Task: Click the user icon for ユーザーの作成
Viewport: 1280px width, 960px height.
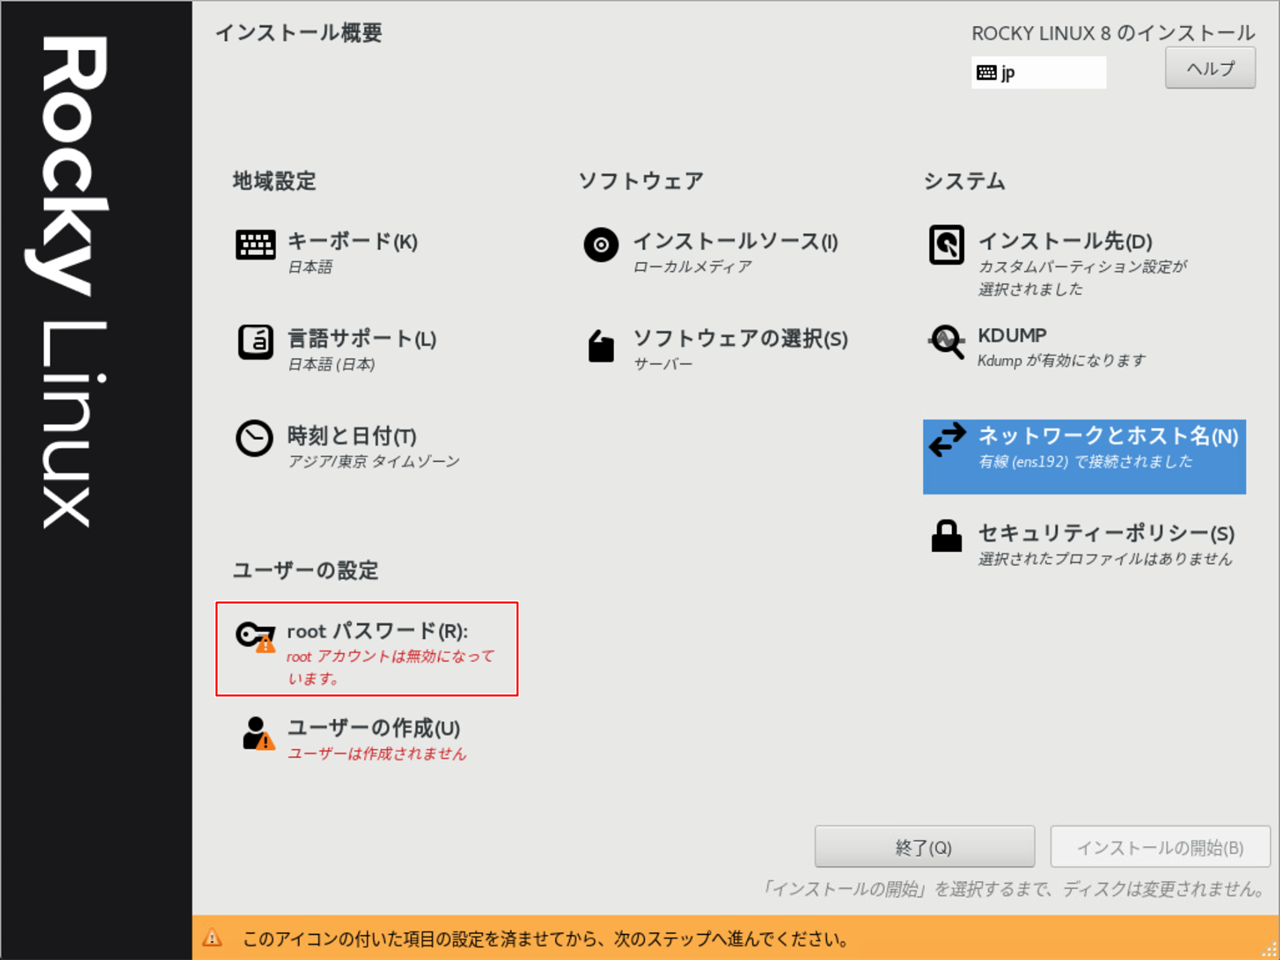Action: coord(256,733)
